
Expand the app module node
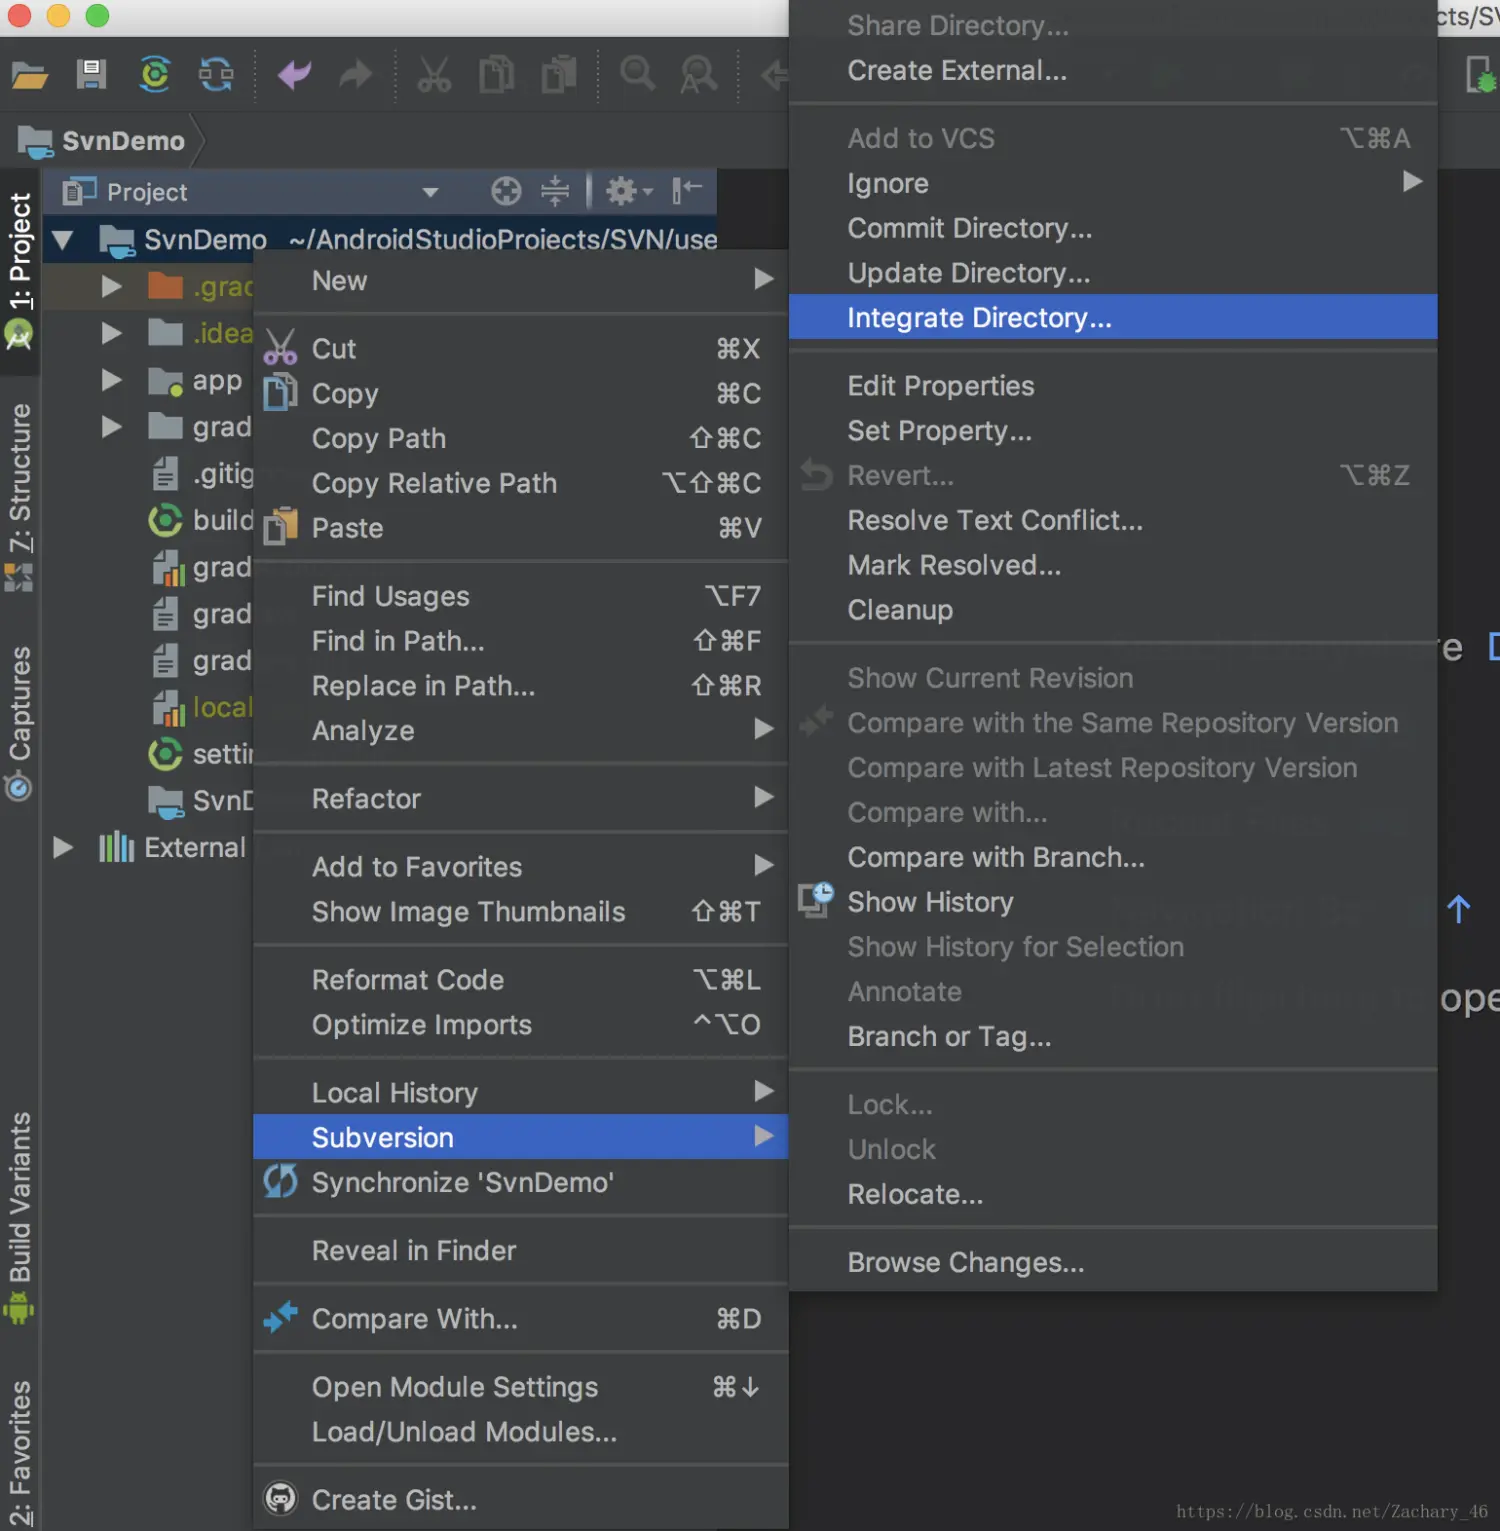111,380
